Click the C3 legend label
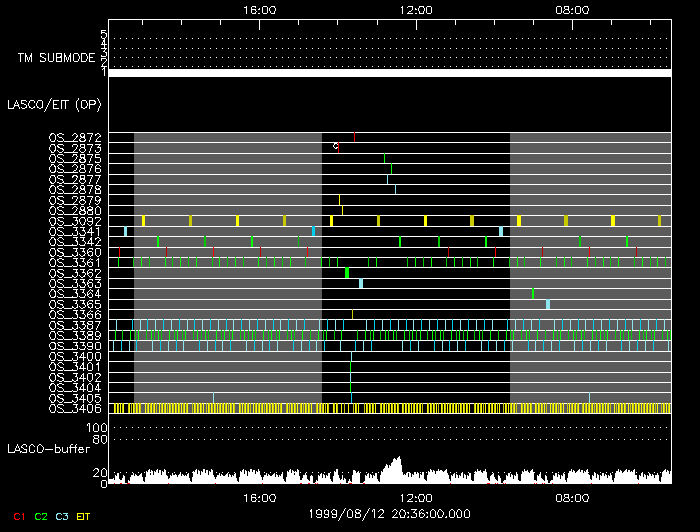700x532 pixels. [62, 516]
